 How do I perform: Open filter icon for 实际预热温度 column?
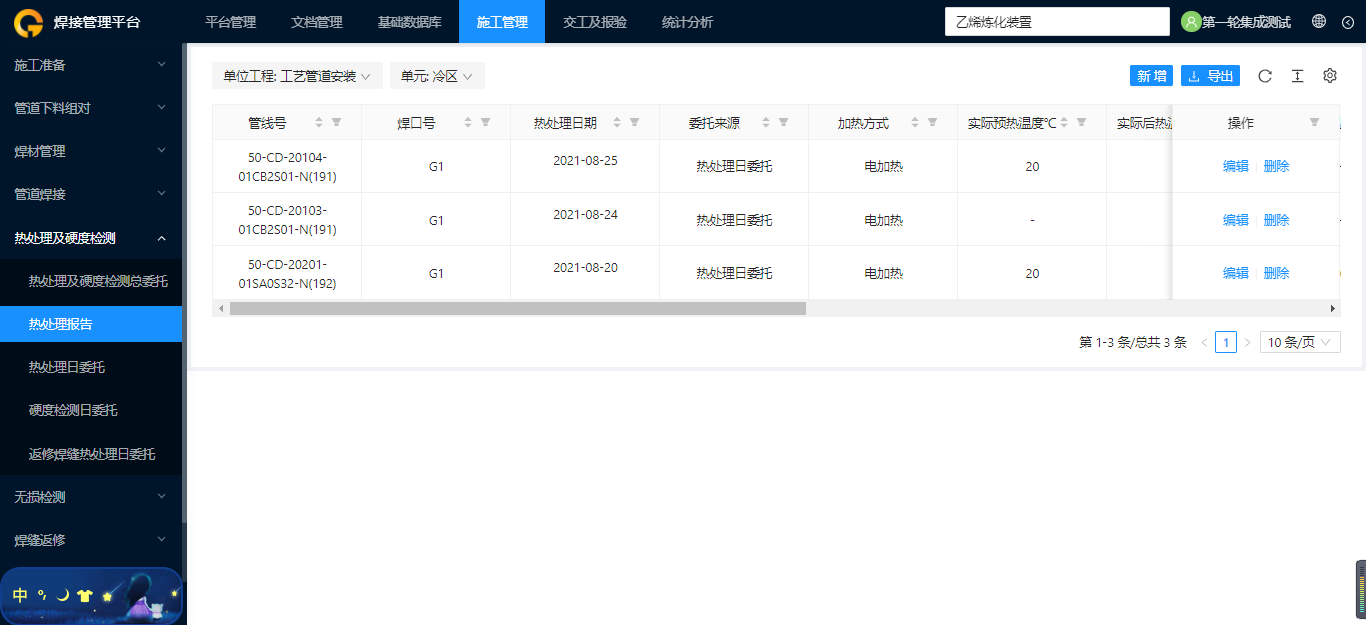pos(1081,122)
